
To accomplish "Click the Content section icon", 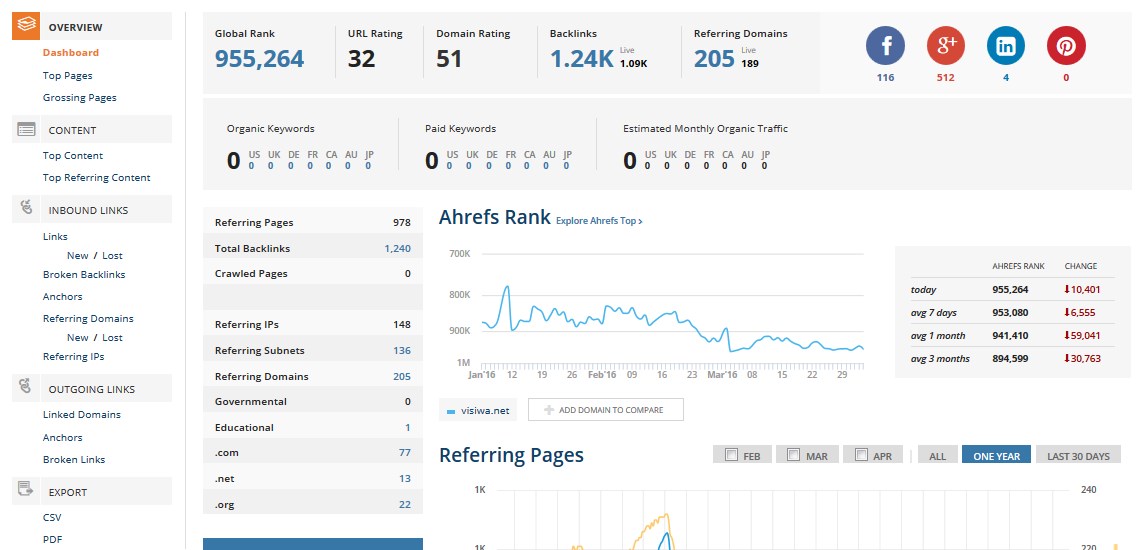I will coord(26,129).
